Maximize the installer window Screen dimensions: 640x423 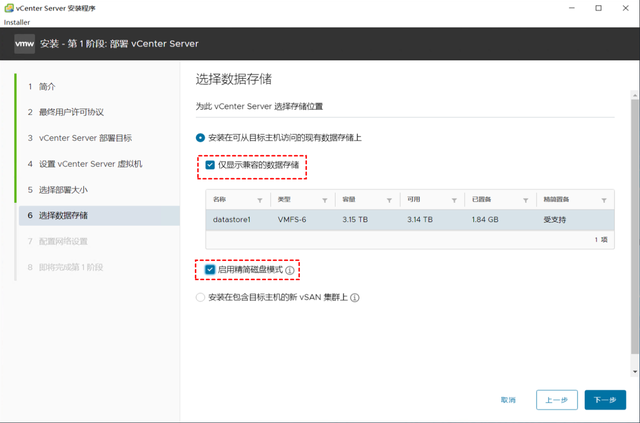pyautogui.click(x=598, y=8)
